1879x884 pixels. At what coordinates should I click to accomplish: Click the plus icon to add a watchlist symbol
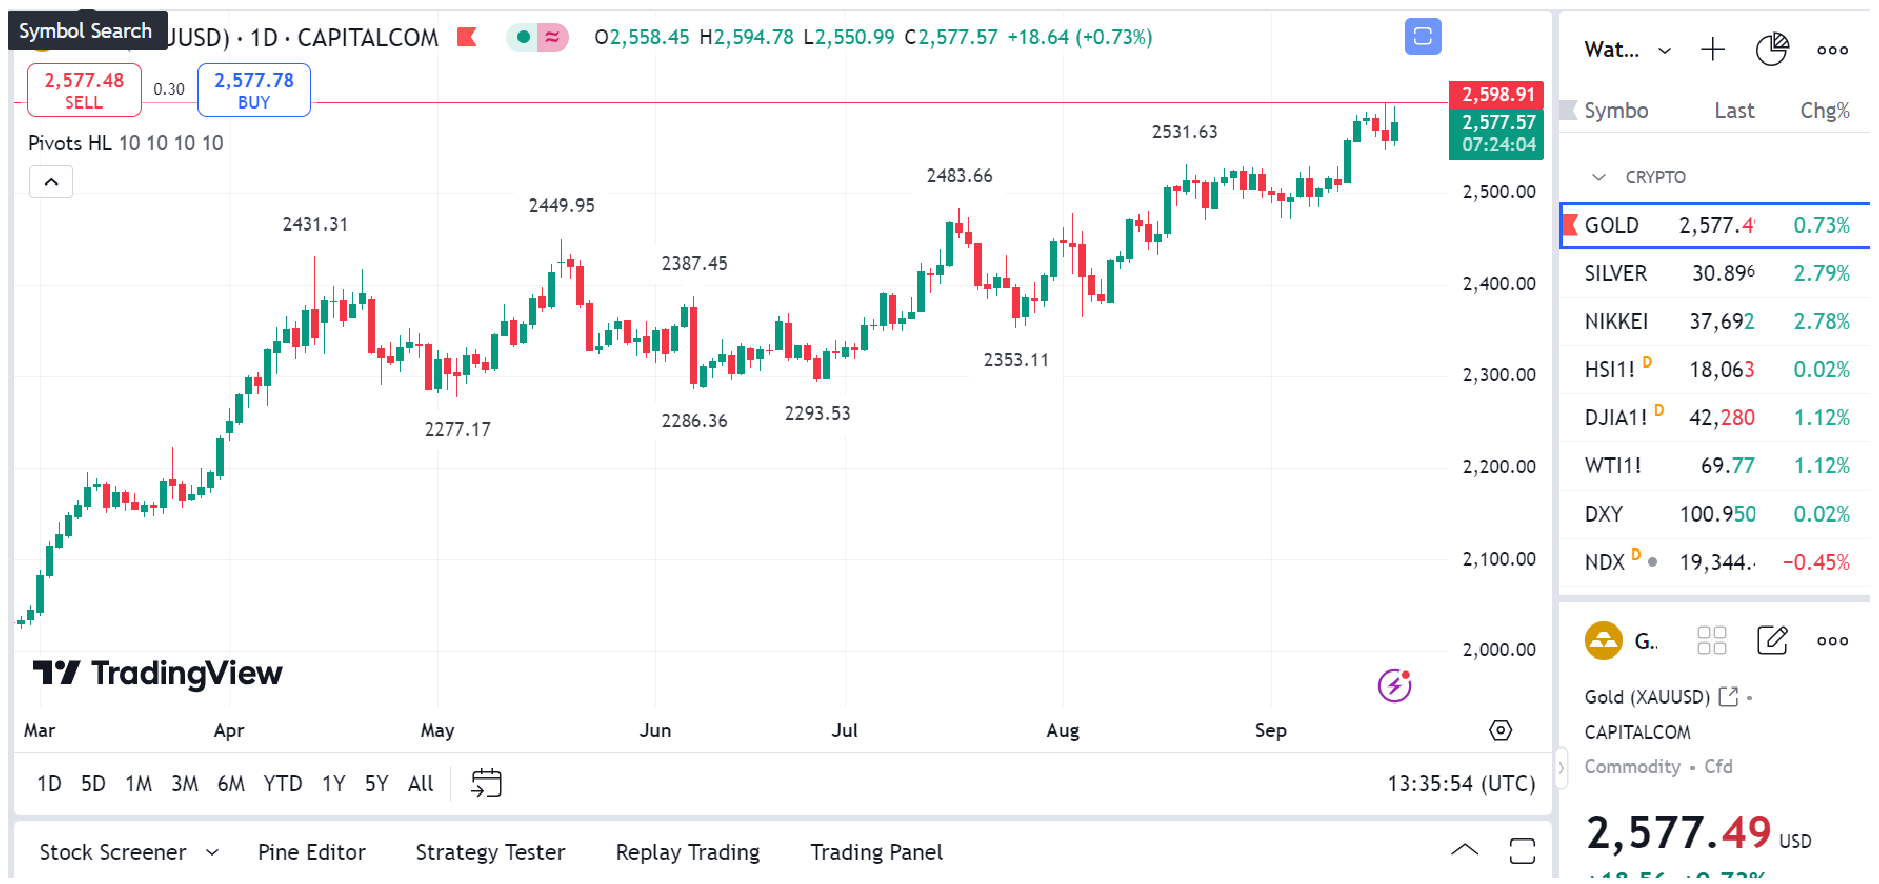click(x=1713, y=48)
